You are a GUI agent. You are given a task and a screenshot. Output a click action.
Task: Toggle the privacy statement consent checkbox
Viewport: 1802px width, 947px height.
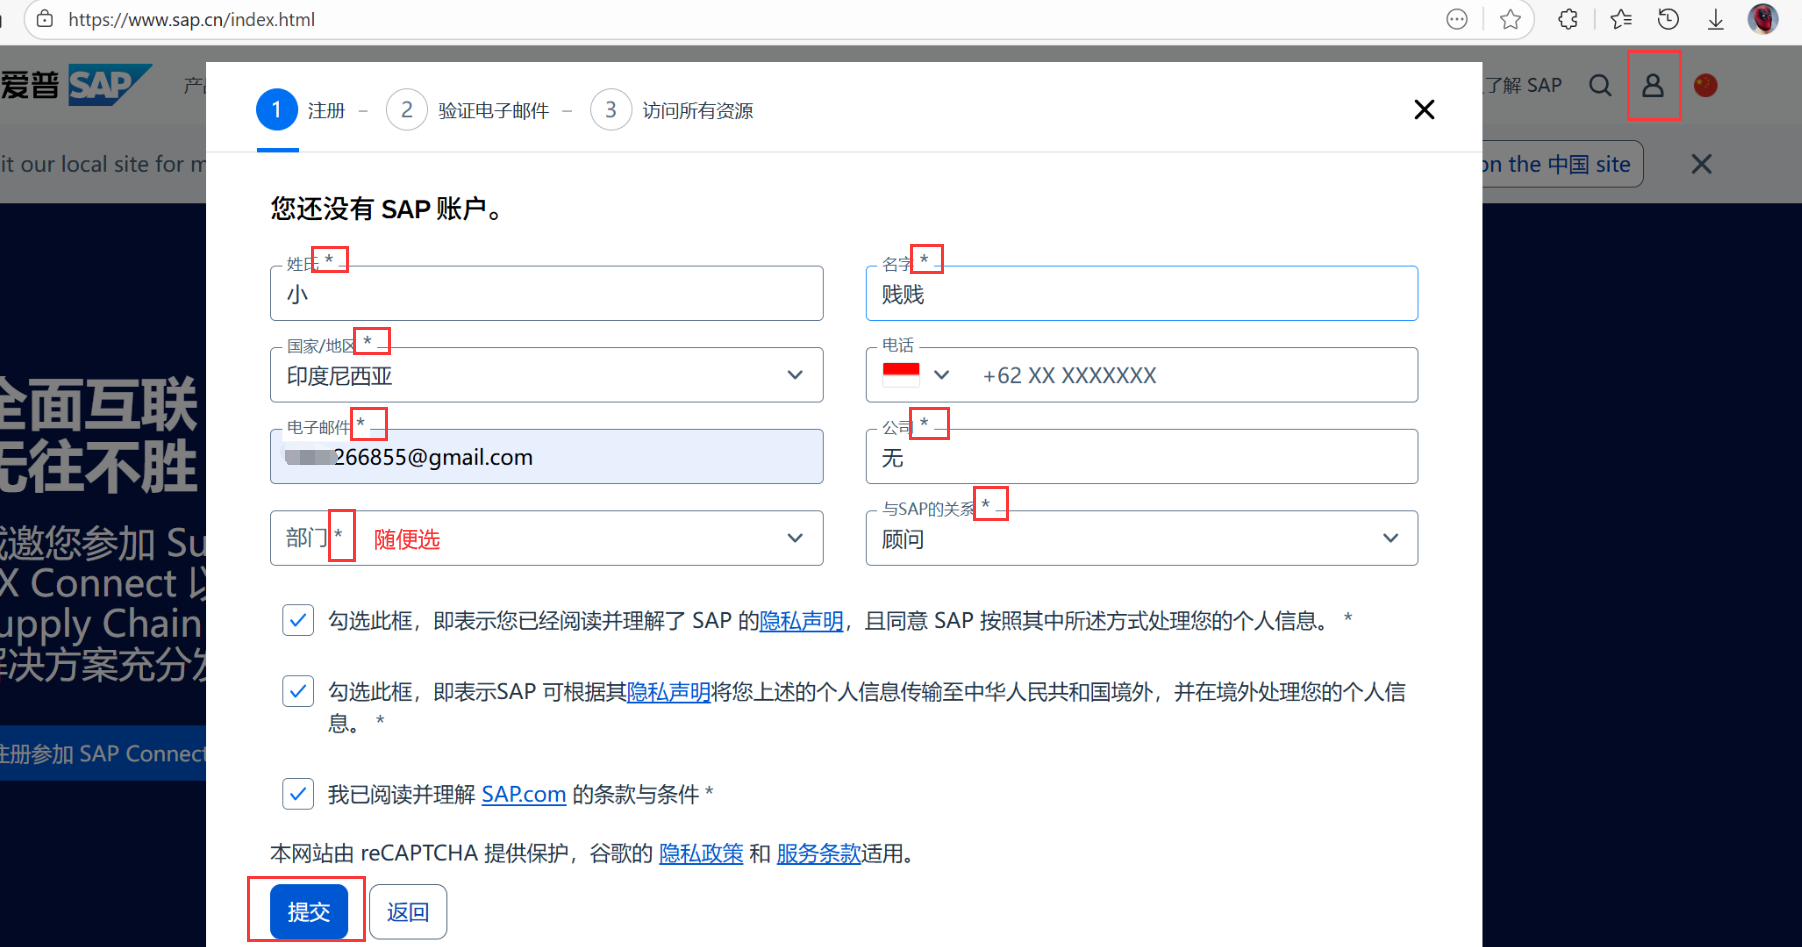coord(298,620)
